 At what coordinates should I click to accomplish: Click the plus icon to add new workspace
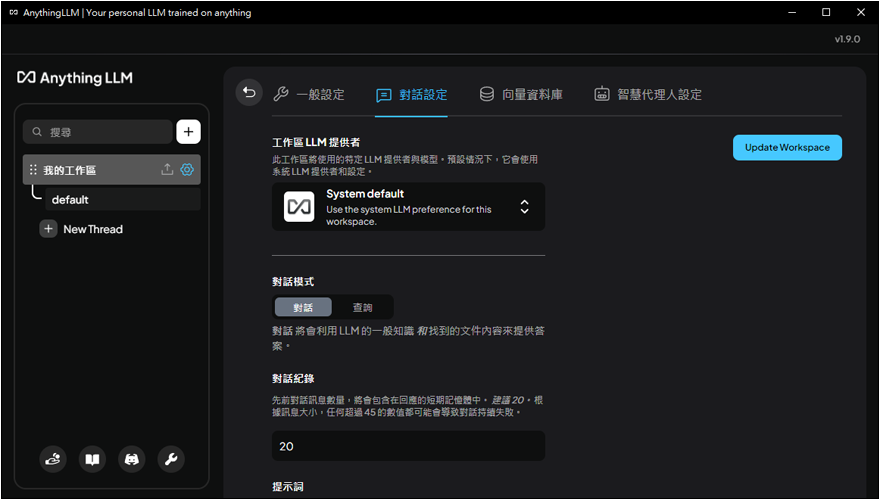point(188,131)
